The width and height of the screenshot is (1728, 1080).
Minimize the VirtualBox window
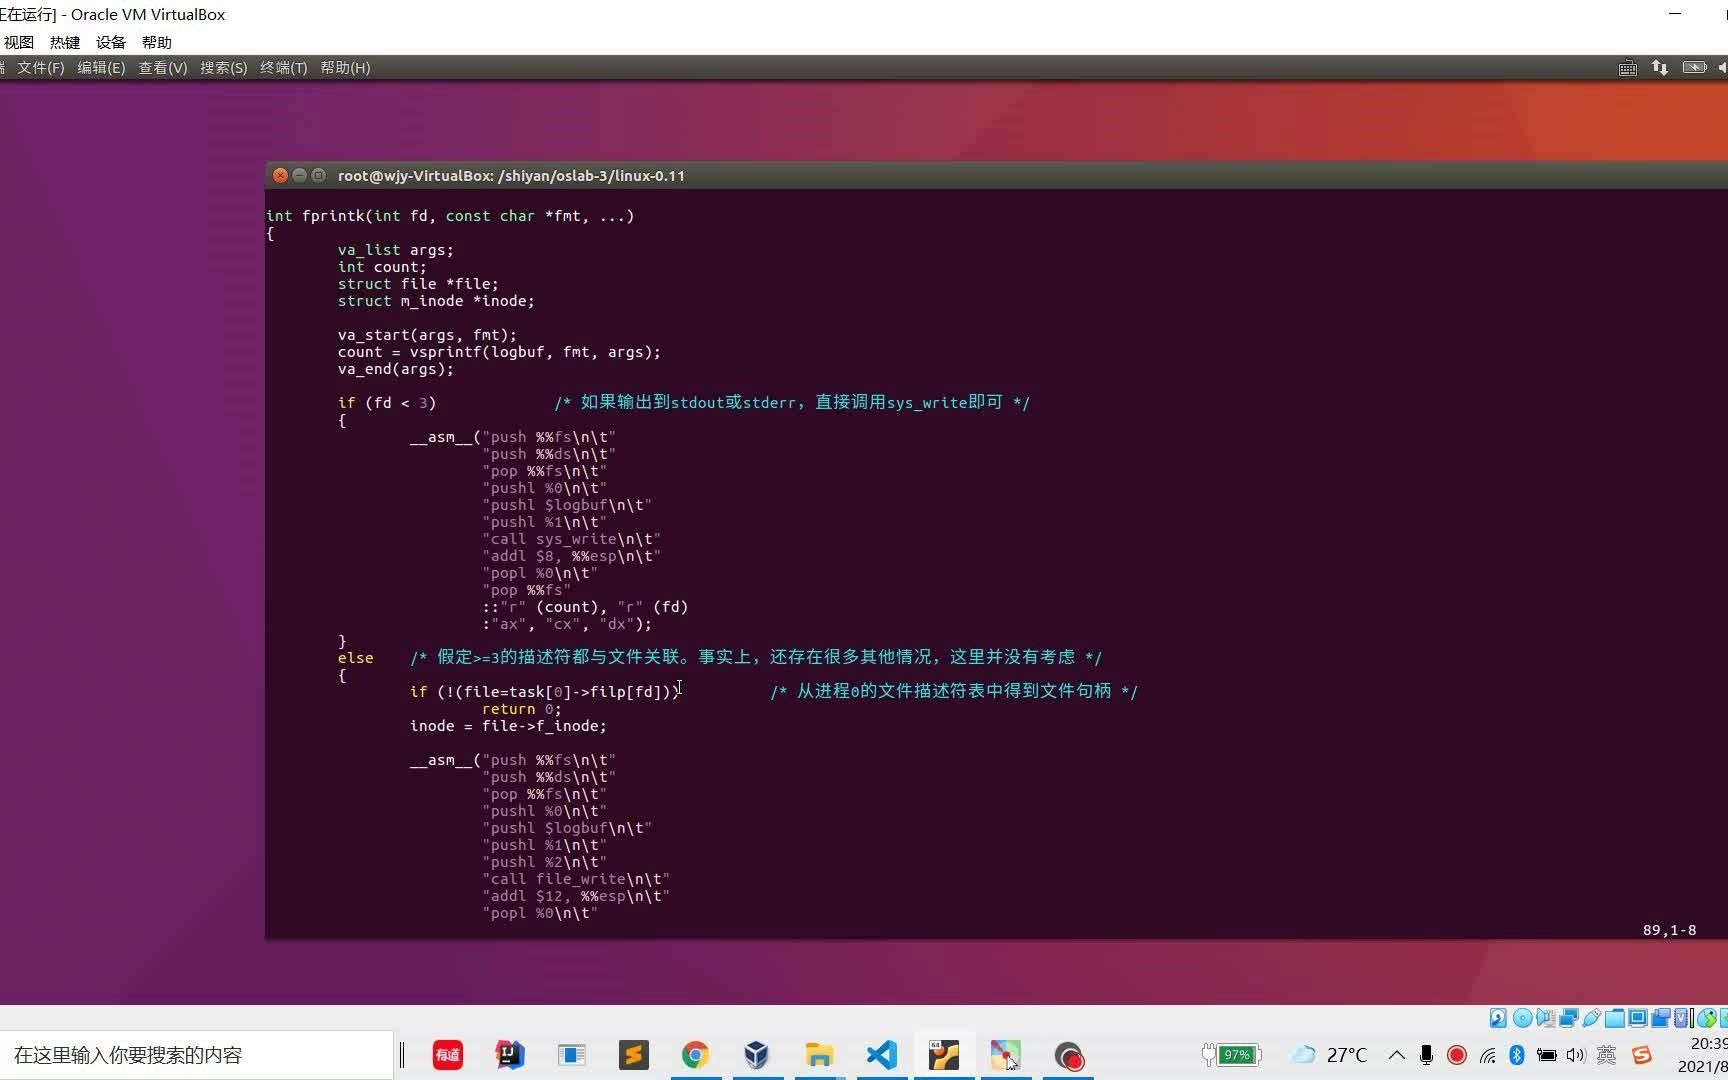click(x=1676, y=14)
